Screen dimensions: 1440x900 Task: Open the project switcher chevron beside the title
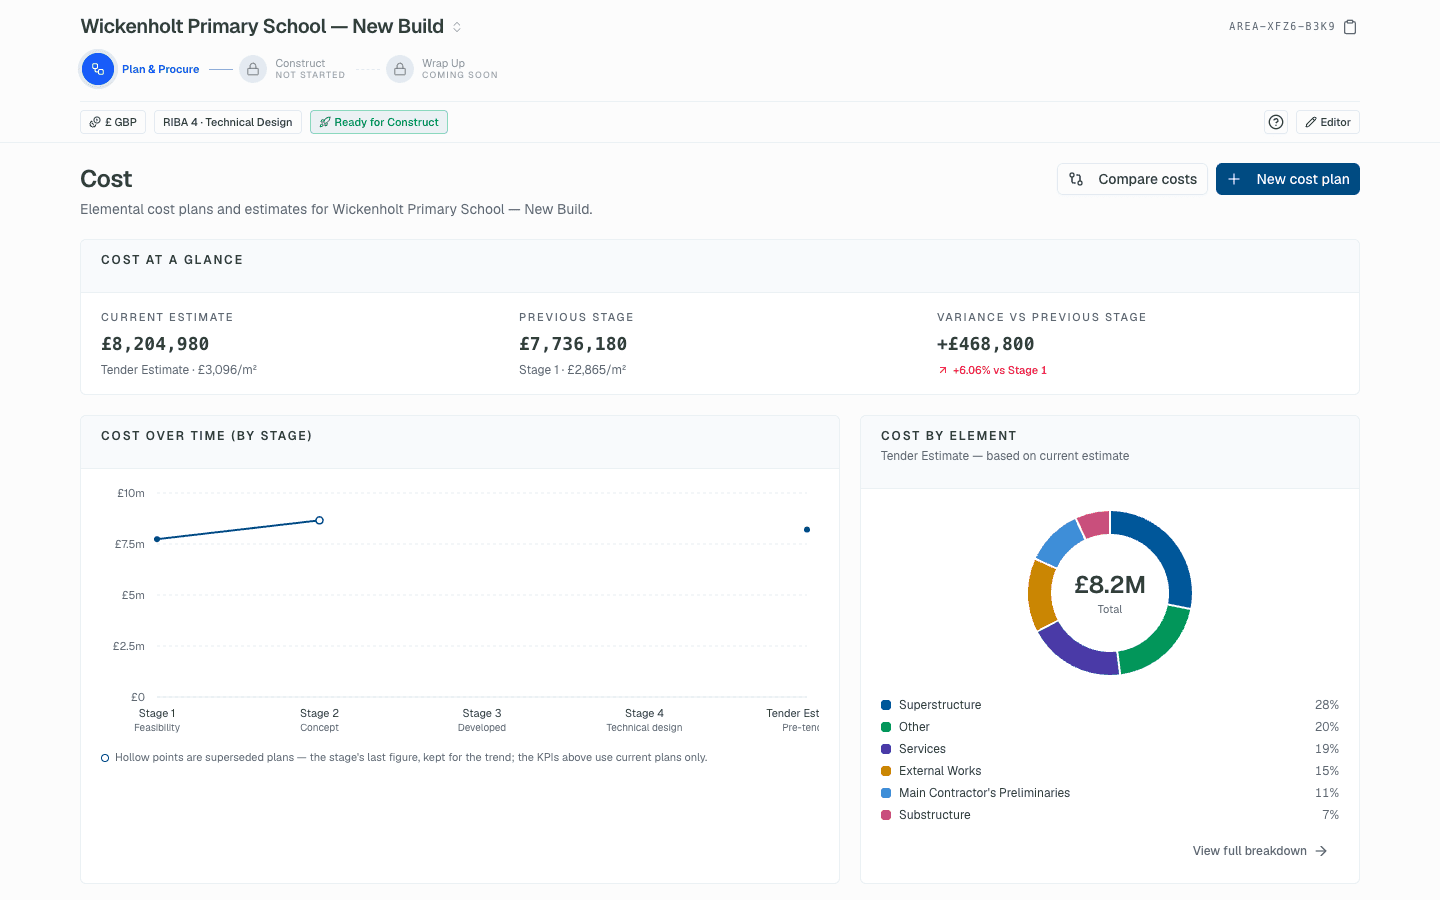[457, 27]
